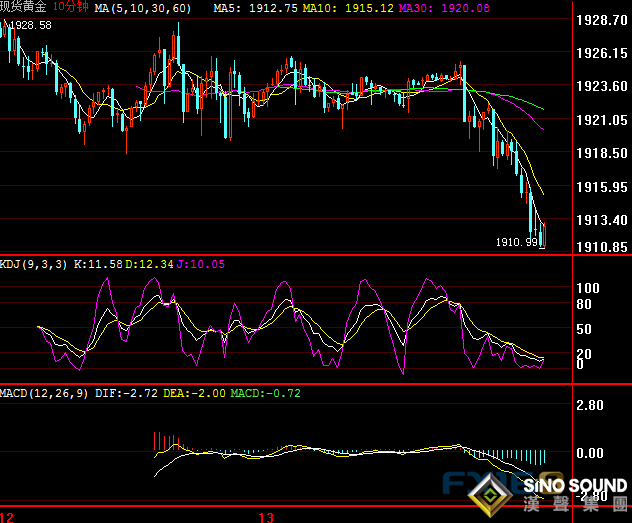Select the 10分钟 timeframe label
632x523 pixels.
click(x=70, y=7)
